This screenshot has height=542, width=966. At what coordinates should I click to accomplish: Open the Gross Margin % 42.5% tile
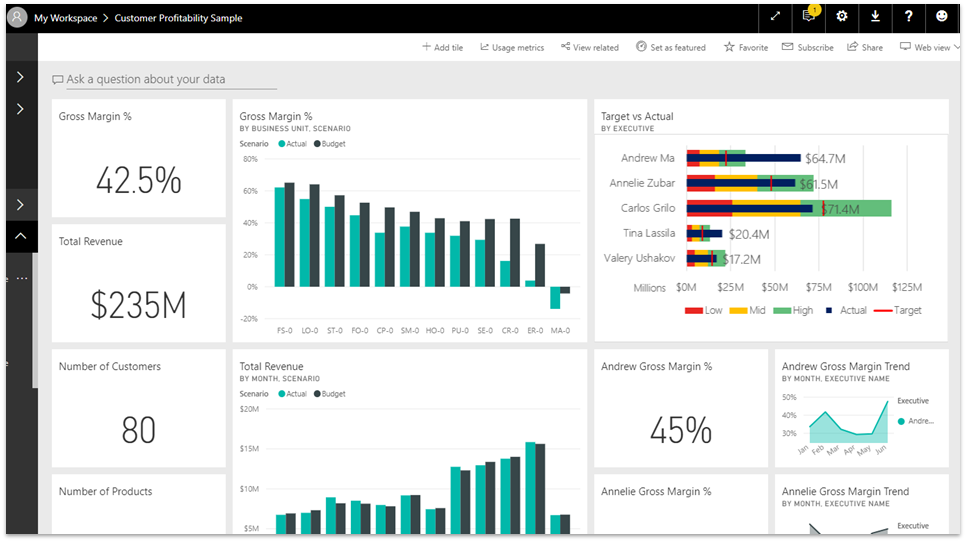coord(139,158)
